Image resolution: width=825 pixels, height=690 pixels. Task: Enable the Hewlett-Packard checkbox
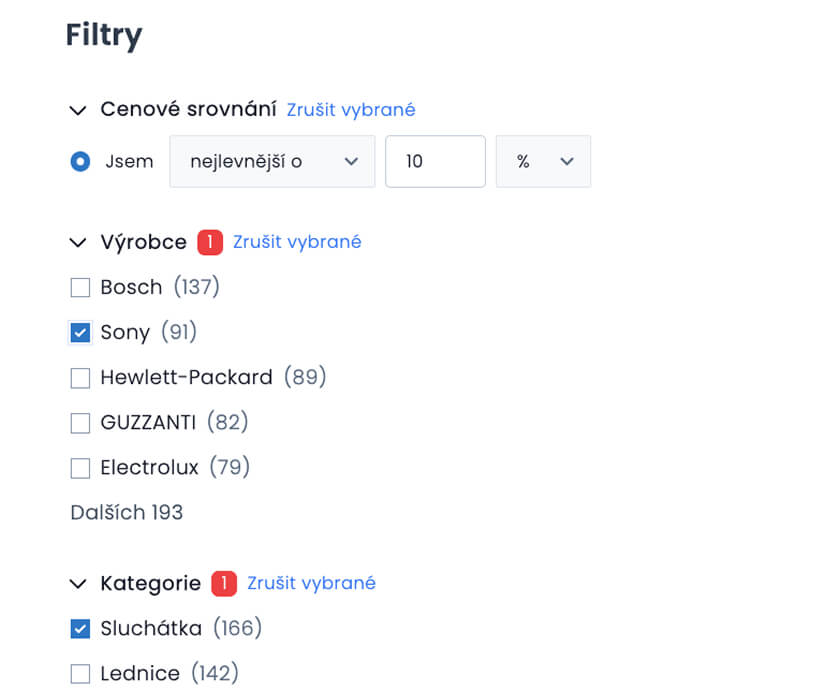point(80,378)
